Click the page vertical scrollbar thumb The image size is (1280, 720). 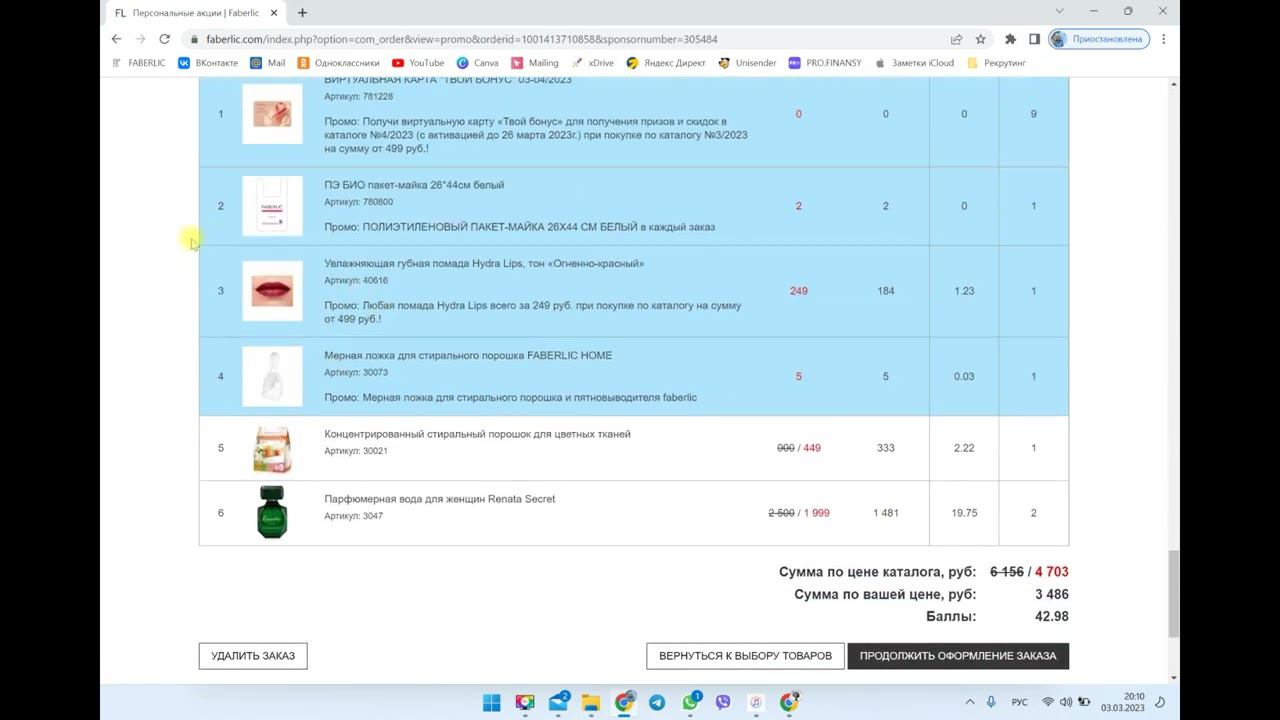pos(1174,592)
